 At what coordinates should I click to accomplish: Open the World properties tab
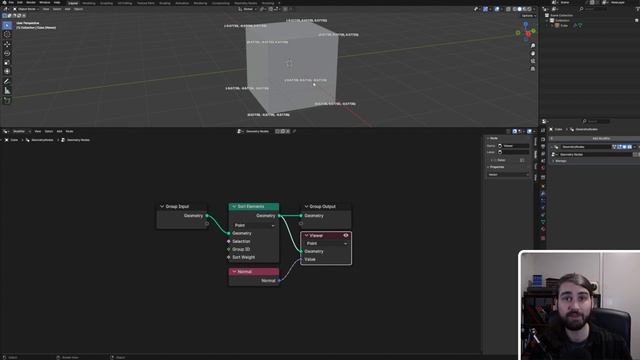coord(543,168)
